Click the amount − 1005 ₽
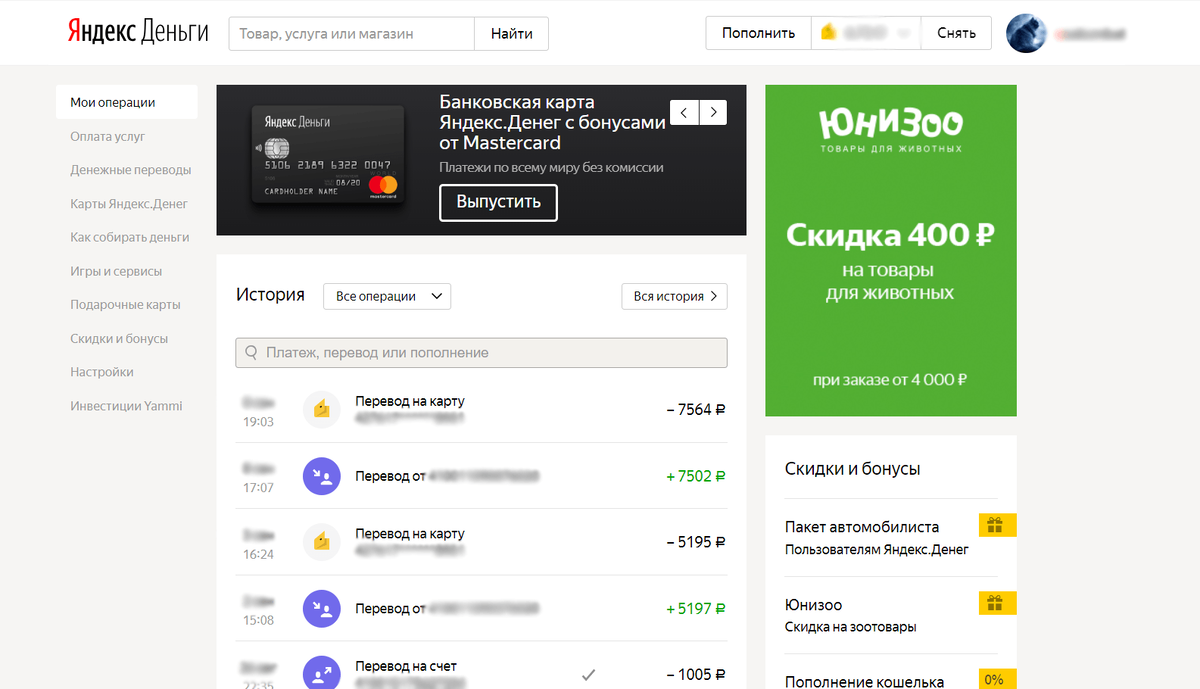This screenshot has width=1200, height=689. (696, 674)
